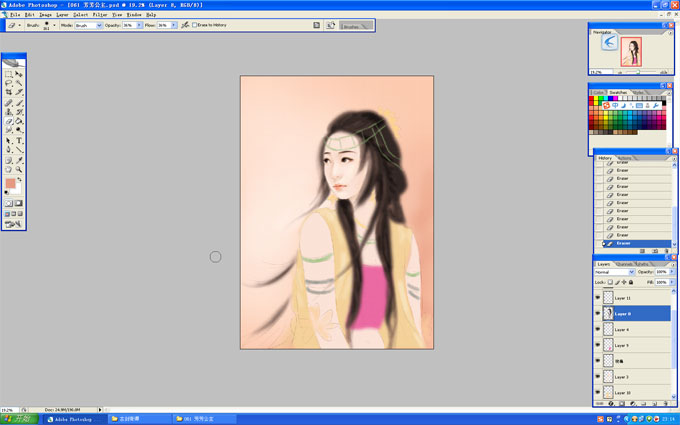Select the Zoom tool
The height and width of the screenshot is (425, 680).
point(19,170)
